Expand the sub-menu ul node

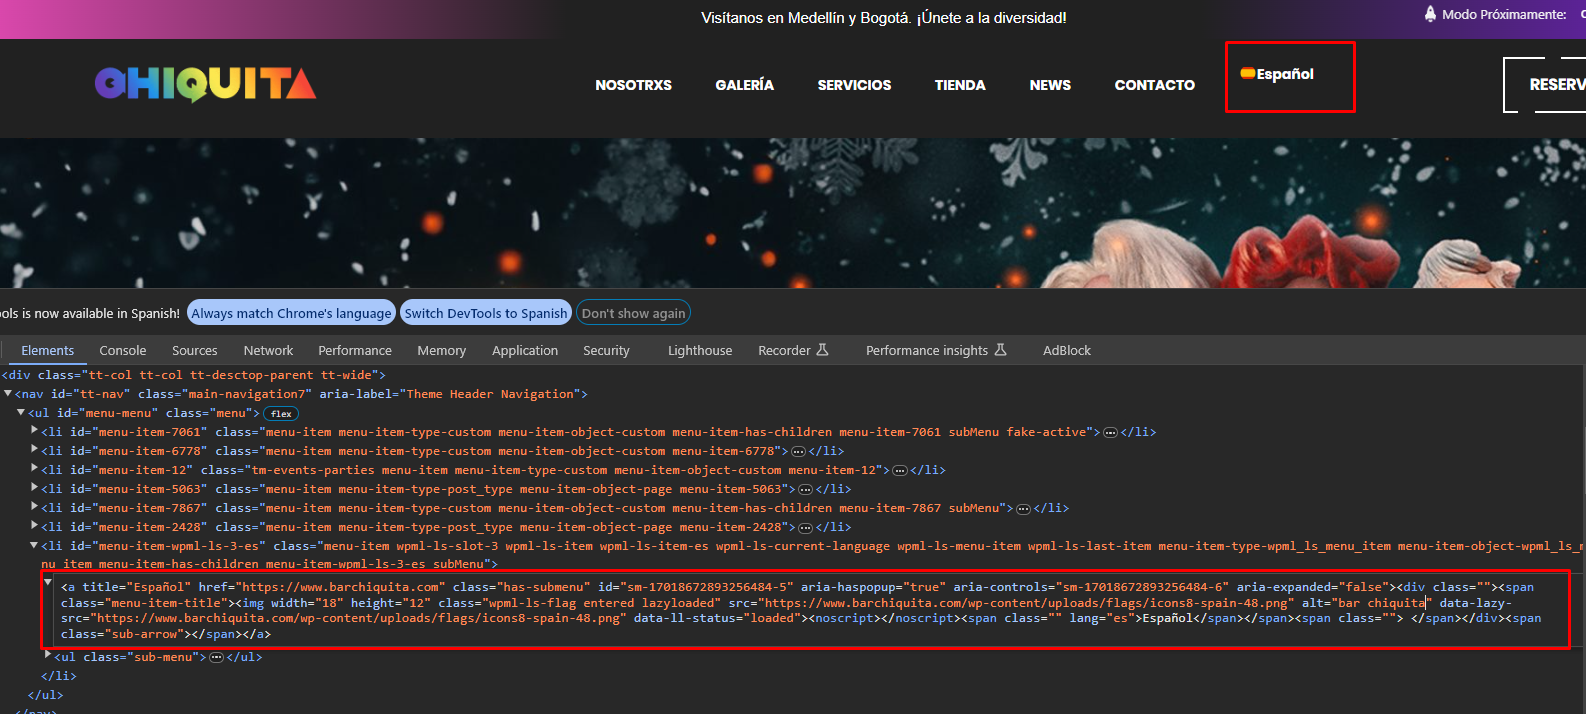pos(48,656)
